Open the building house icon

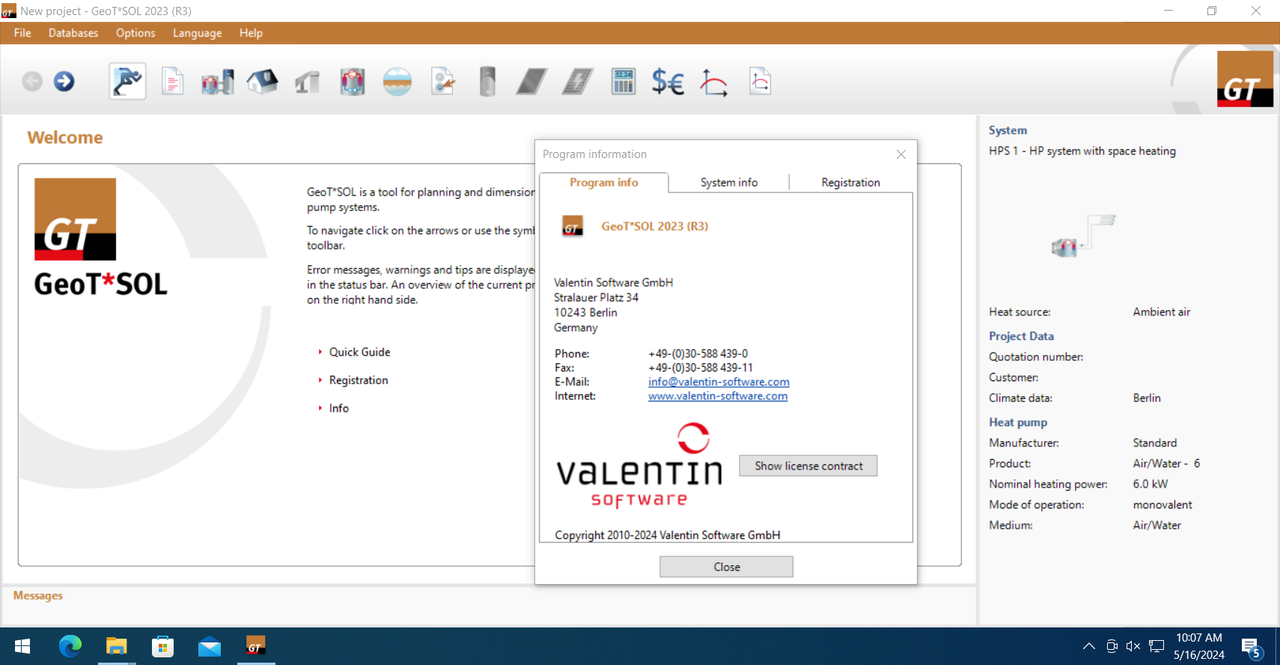click(x=262, y=82)
